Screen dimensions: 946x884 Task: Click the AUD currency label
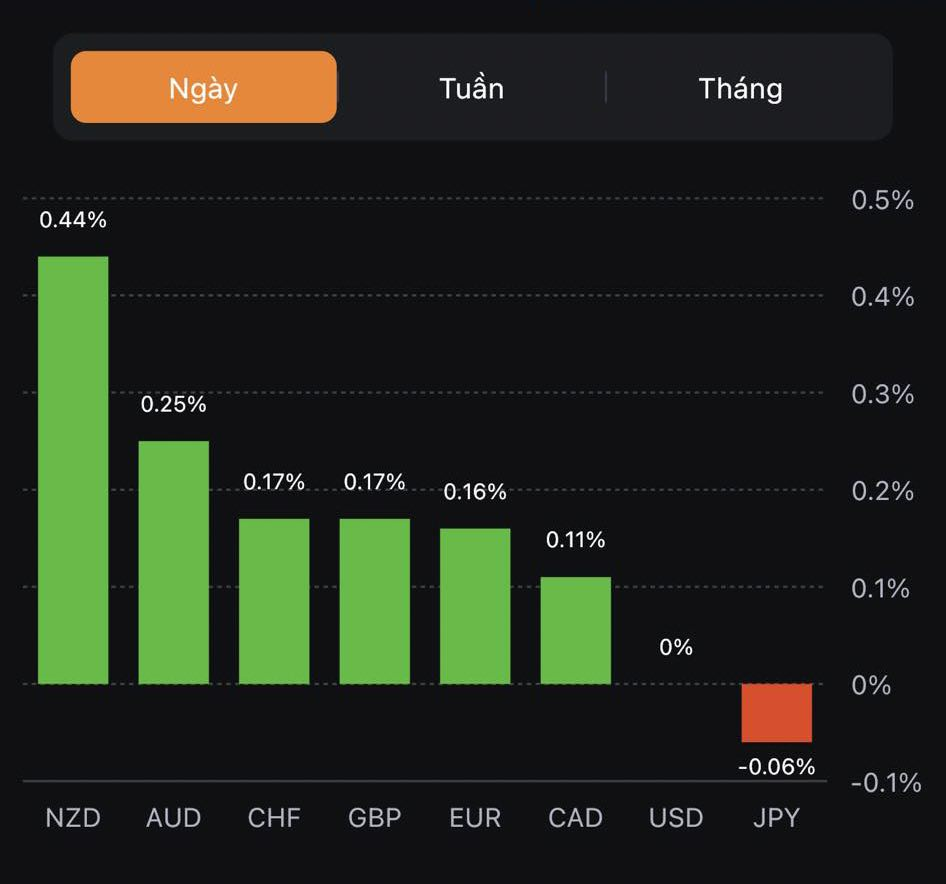[x=174, y=818]
